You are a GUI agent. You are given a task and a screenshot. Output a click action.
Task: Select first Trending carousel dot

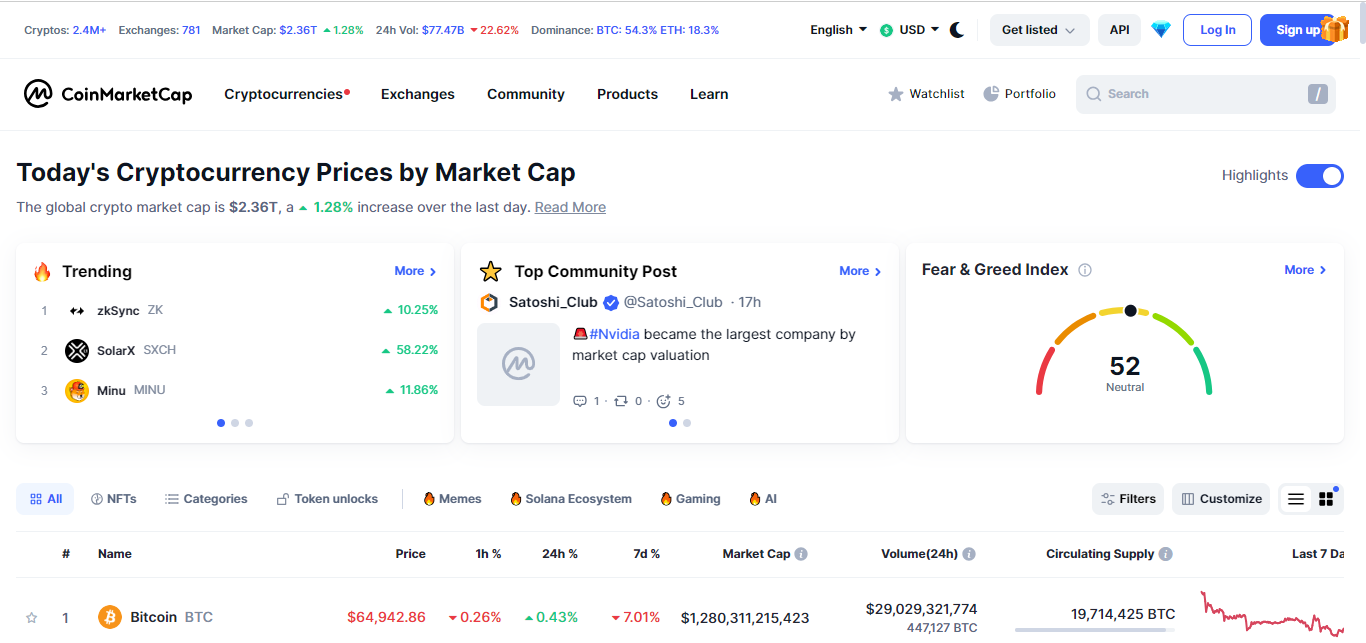tap(221, 423)
